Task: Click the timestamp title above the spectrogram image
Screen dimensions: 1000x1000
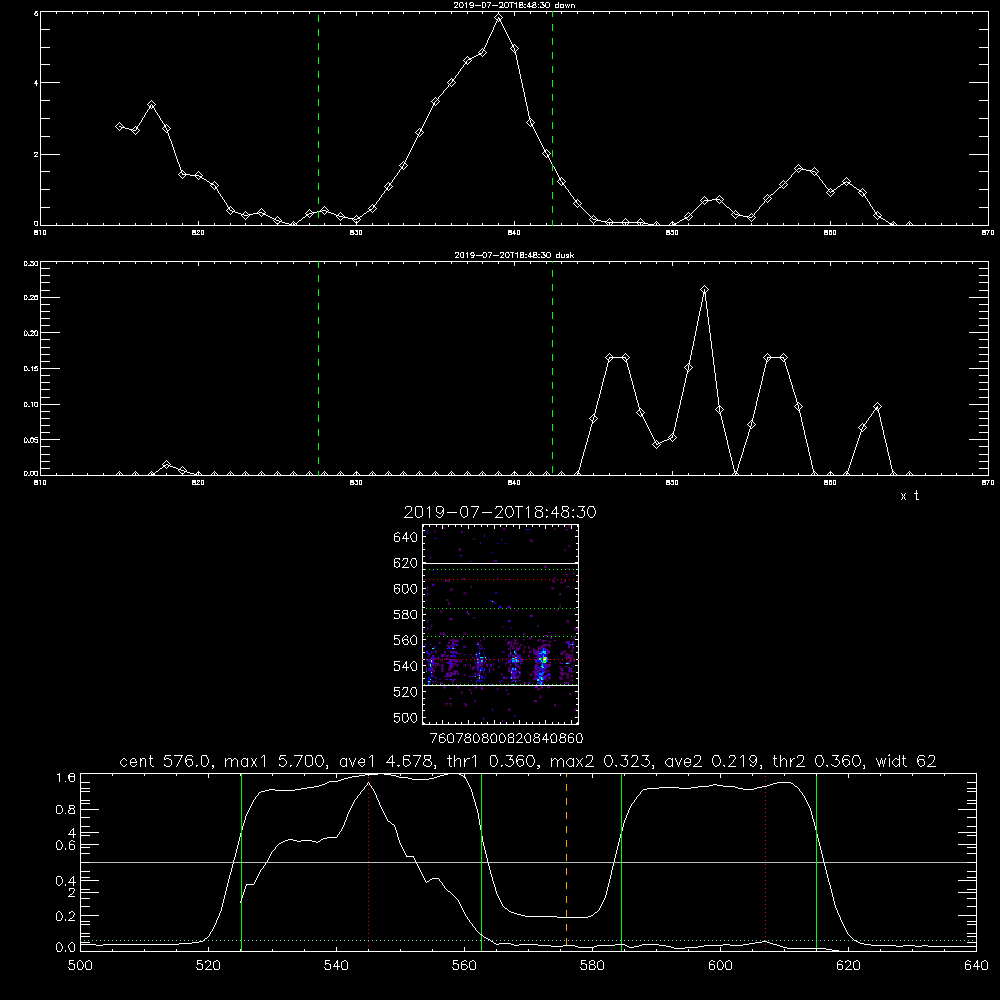Action: pyautogui.click(x=500, y=513)
